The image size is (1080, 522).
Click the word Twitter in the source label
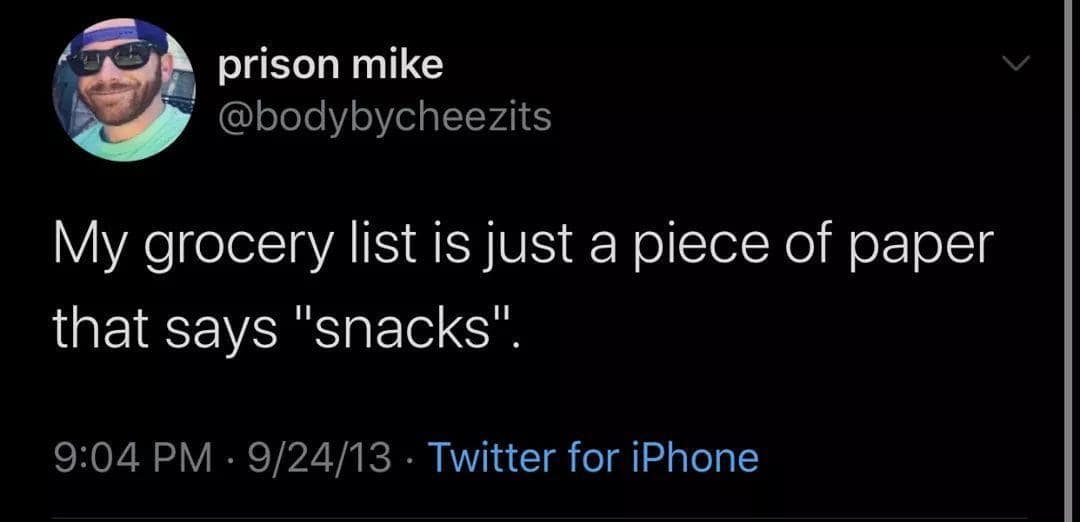click(492, 458)
